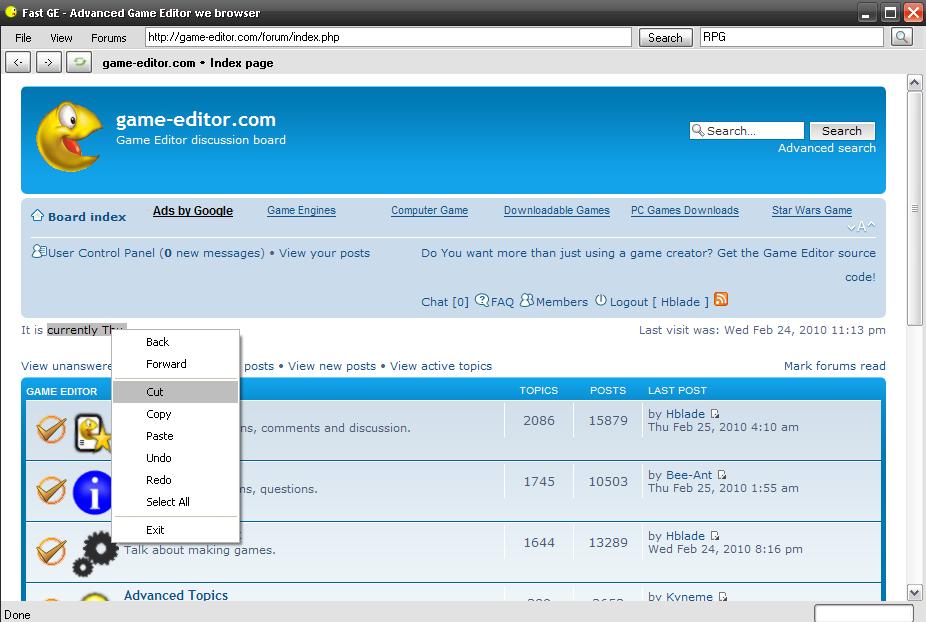This screenshot has width=926, height=622.
Task: Click the Search button next to the URL bar
Action: point(666,38)
